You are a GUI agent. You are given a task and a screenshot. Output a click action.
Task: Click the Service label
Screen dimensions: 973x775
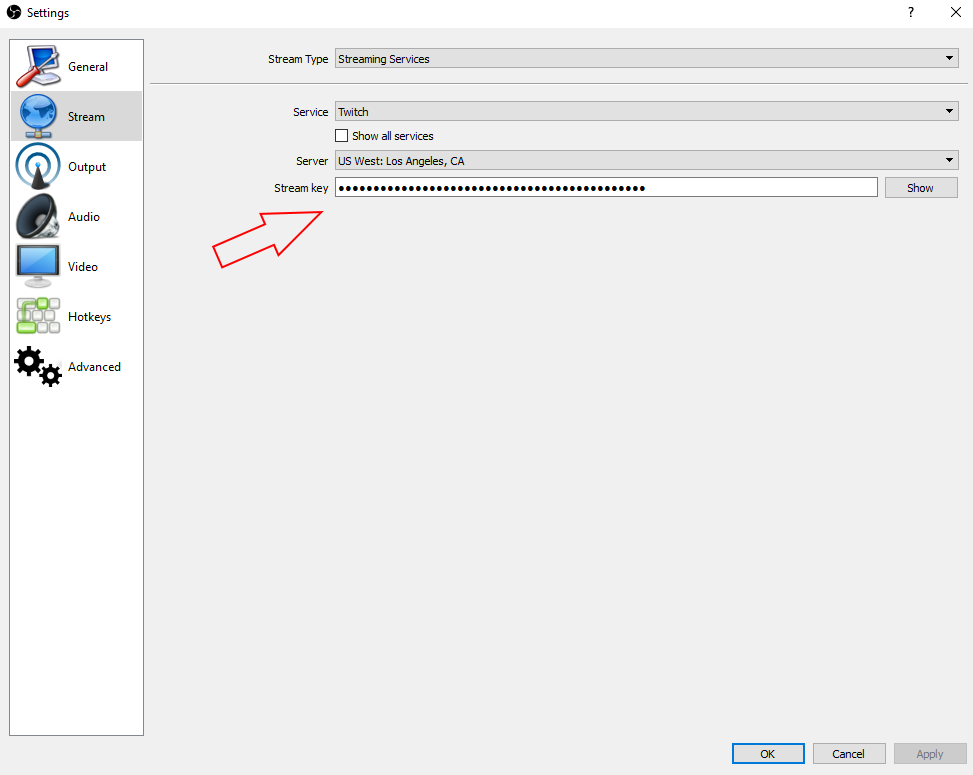[310, 112]
